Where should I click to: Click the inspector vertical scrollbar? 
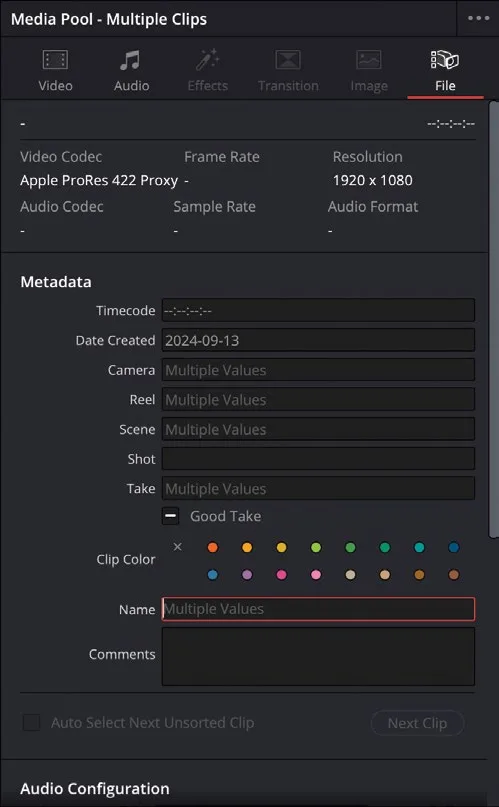coord(493,319)
